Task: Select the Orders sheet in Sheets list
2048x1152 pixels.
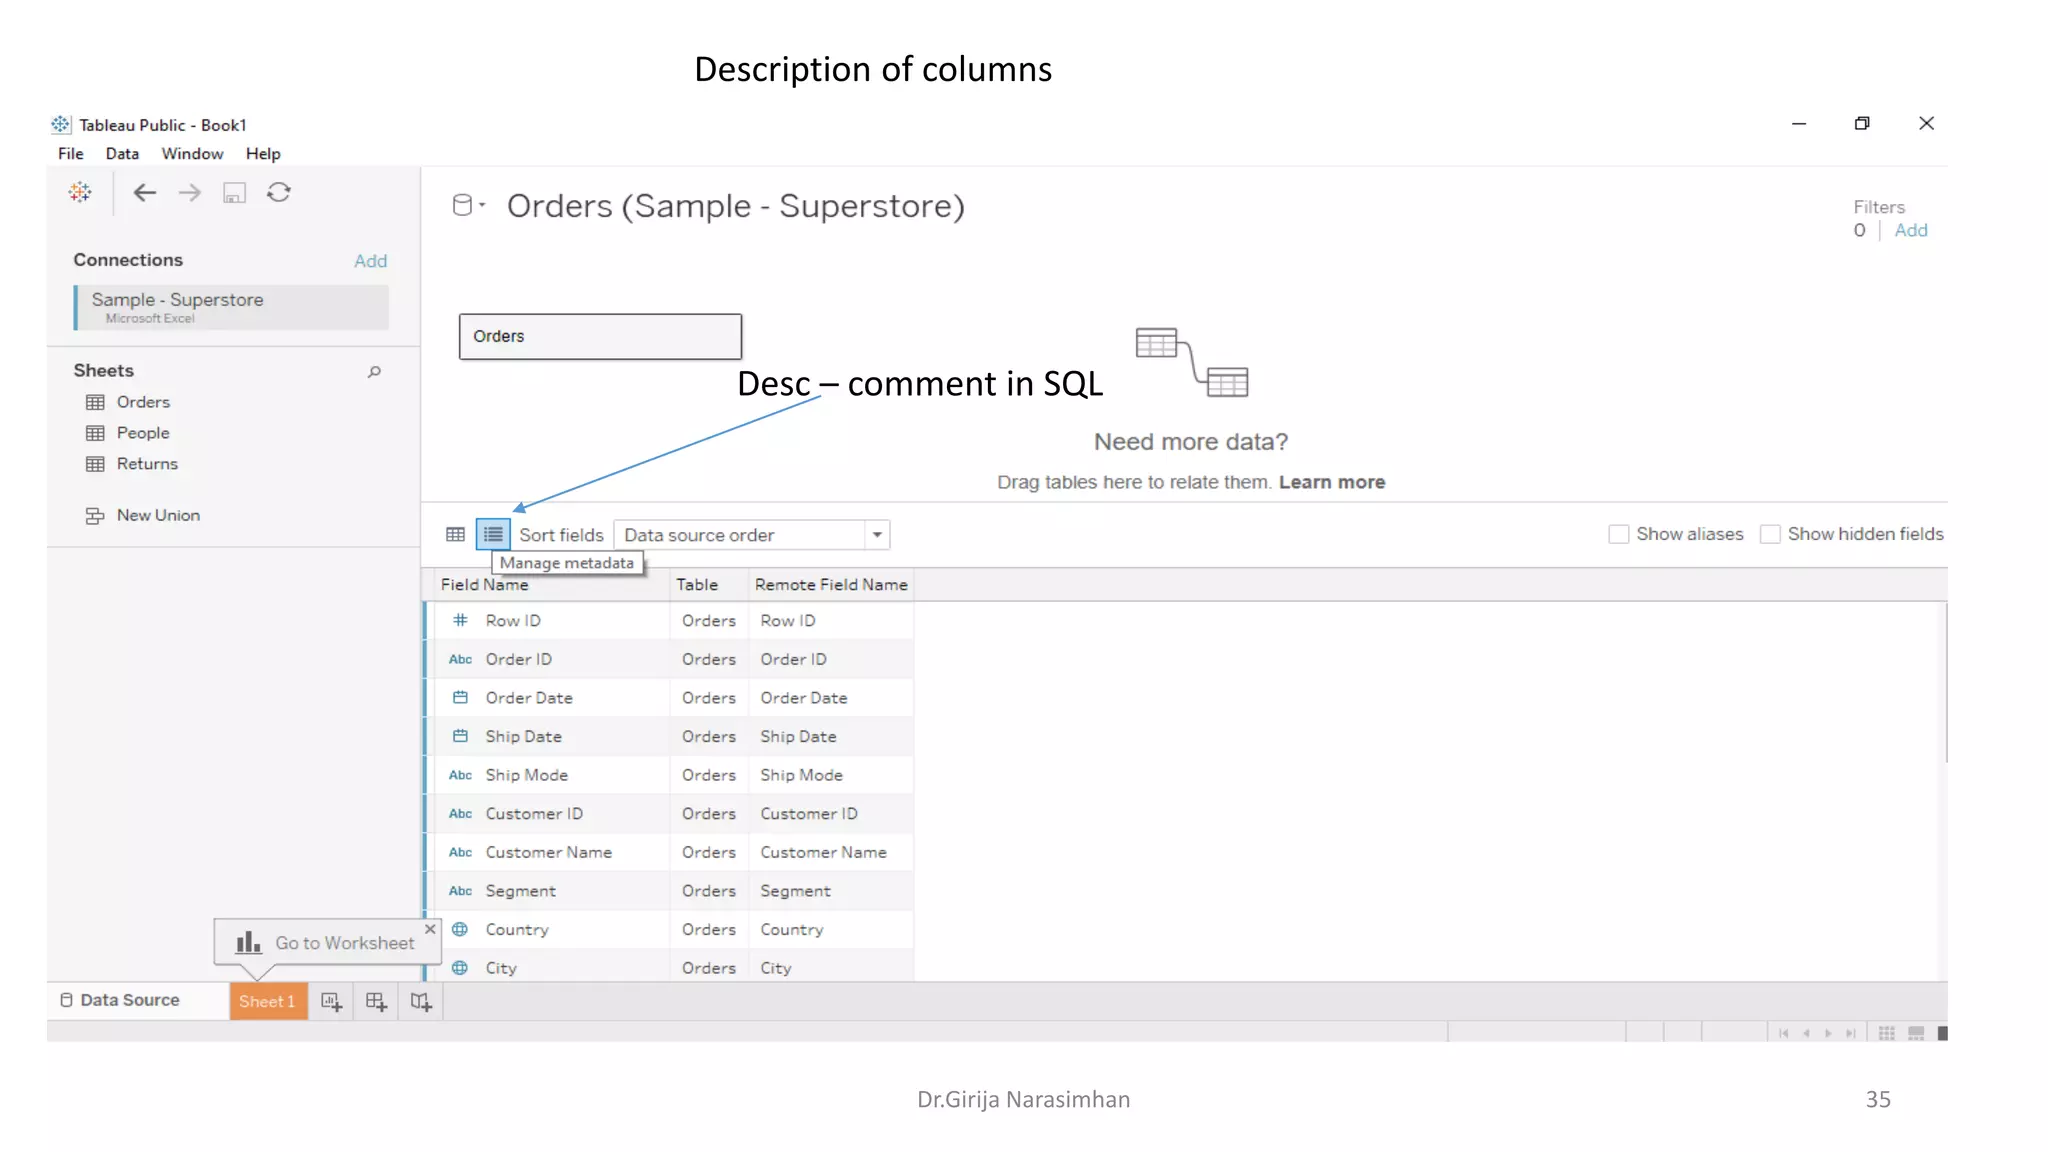Action: coord(143,402)
